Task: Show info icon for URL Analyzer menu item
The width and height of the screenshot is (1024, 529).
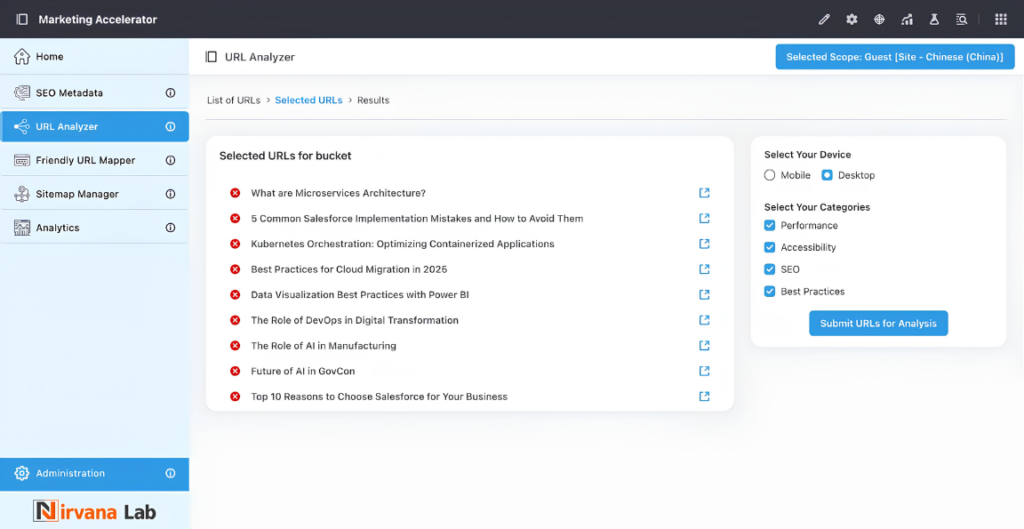Action: [170, 127]
